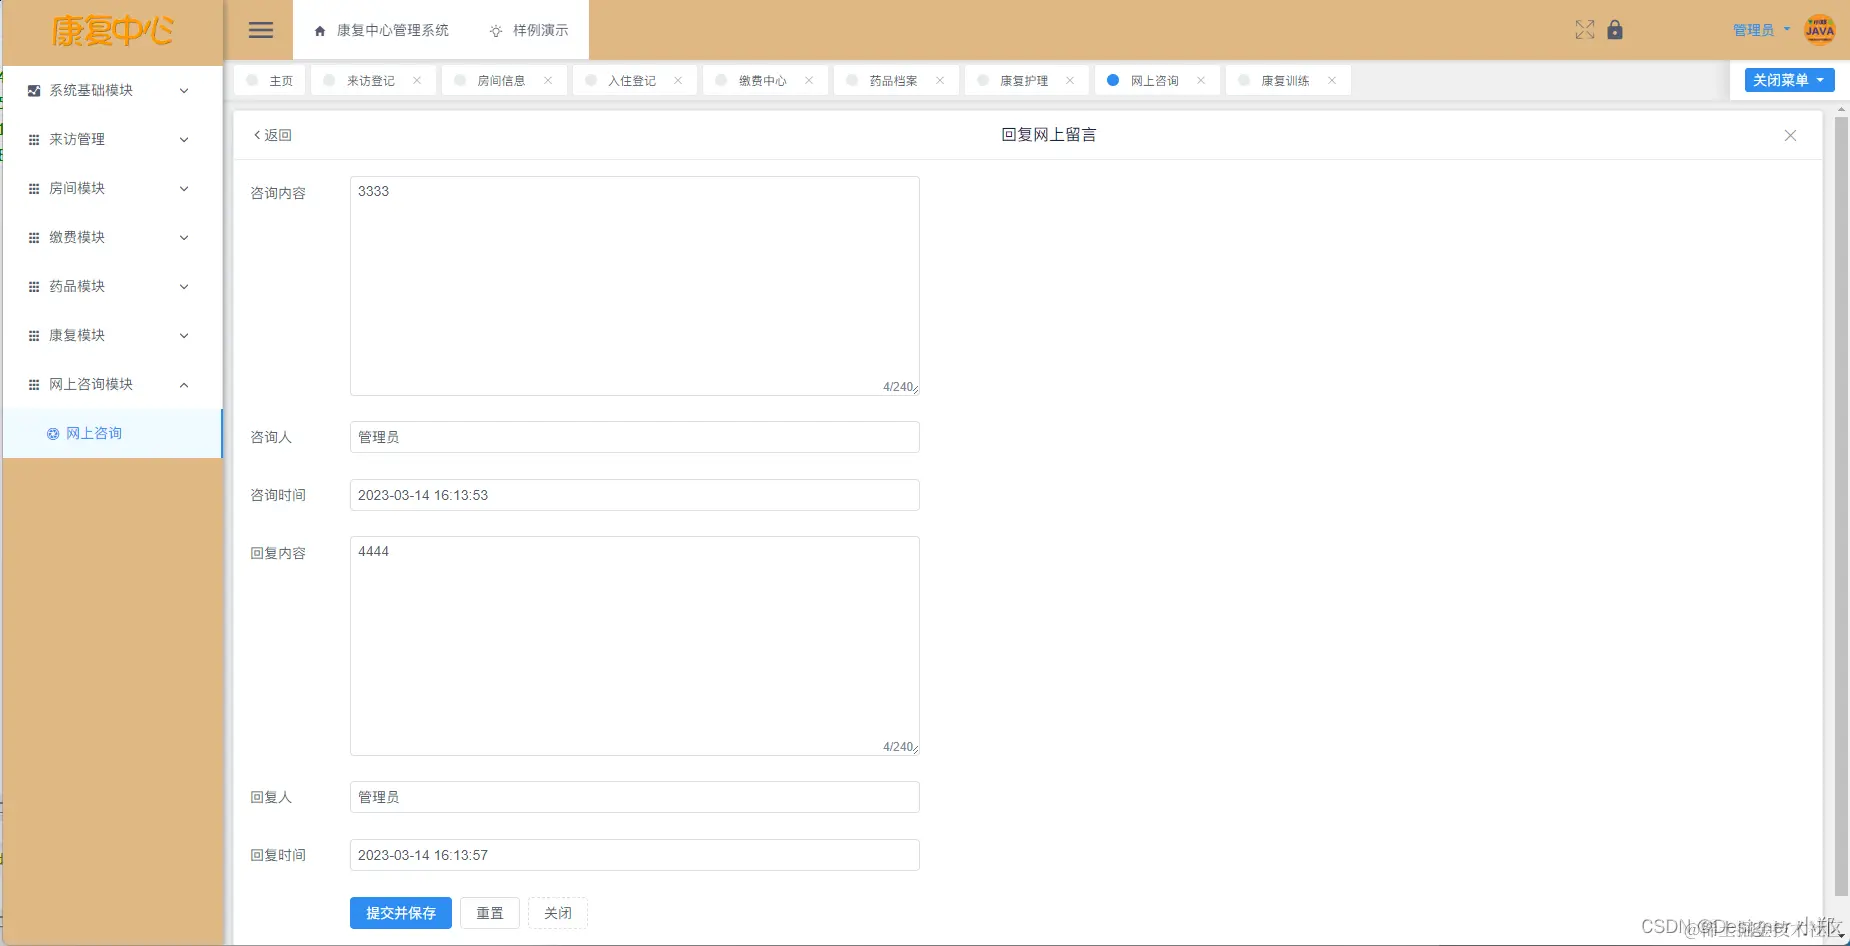Click the 关闭 button

(x=558, y=913)
